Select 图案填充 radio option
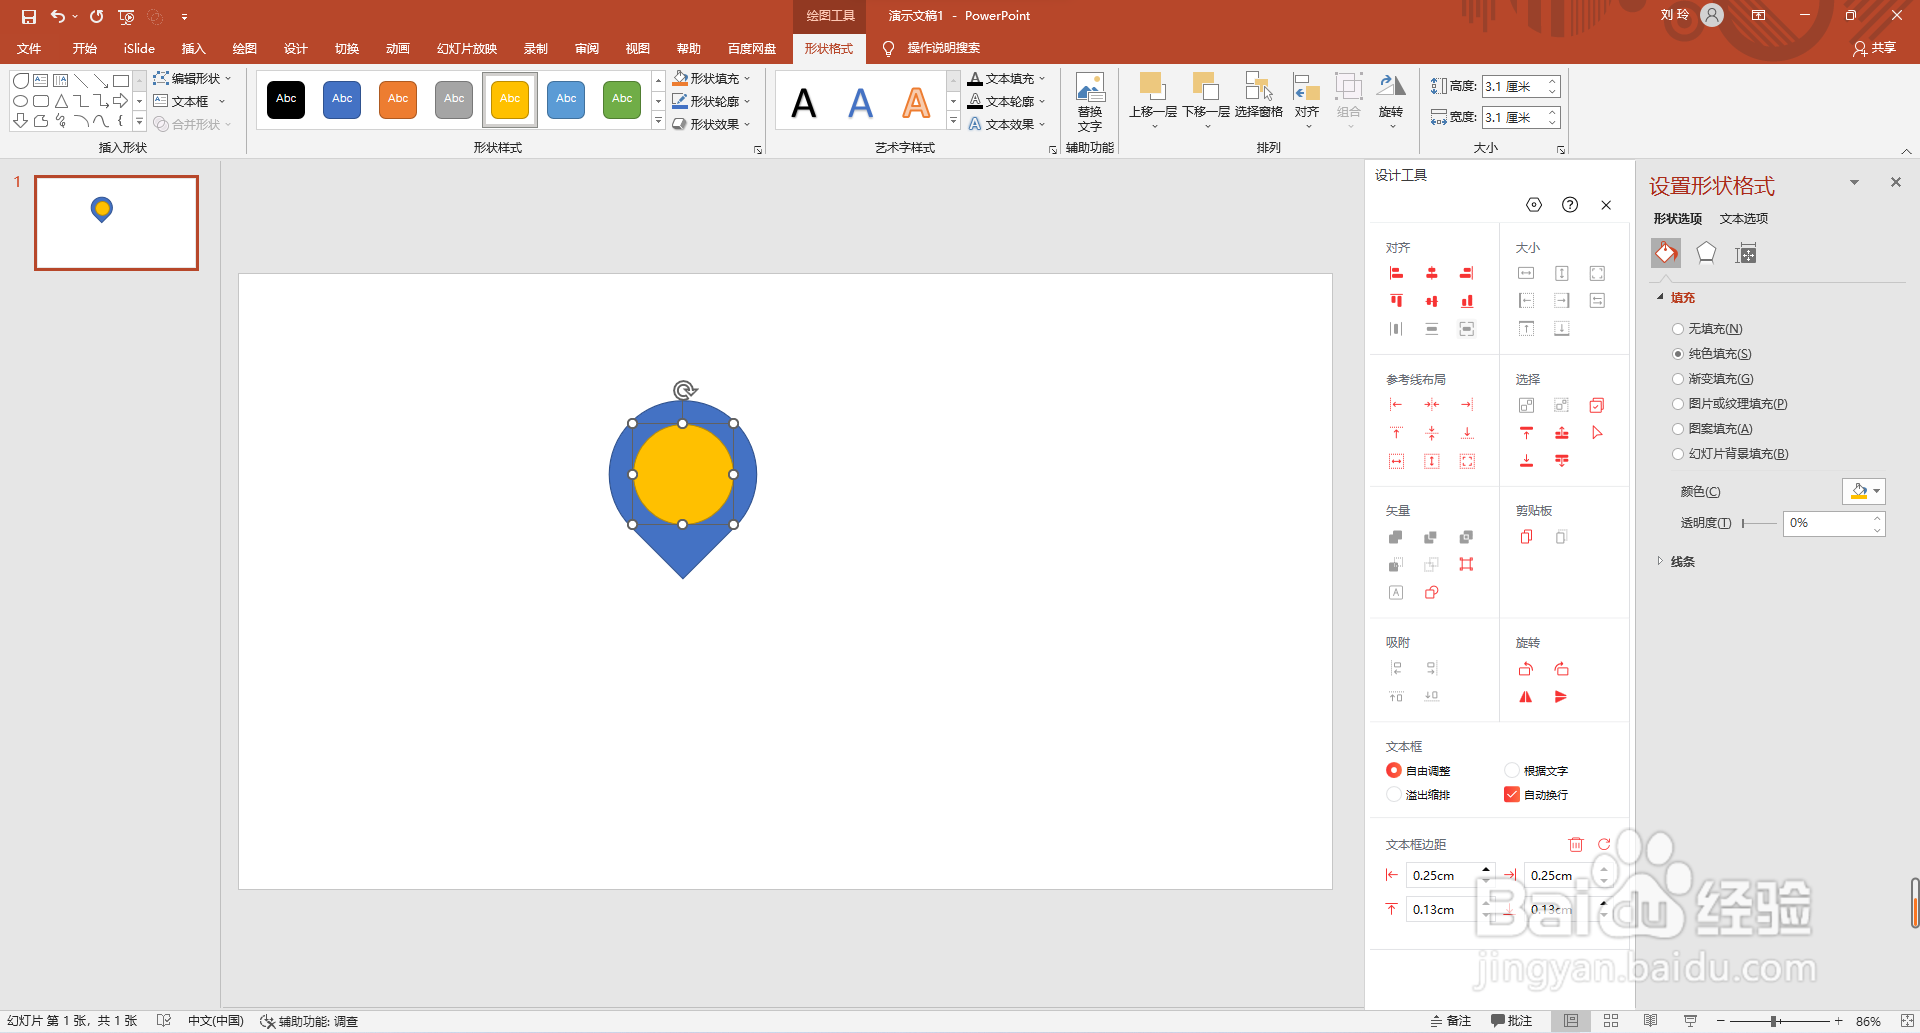The width and height of the screenshot is (1920, 1033). pyautogui.click(x=1712, y=429)
